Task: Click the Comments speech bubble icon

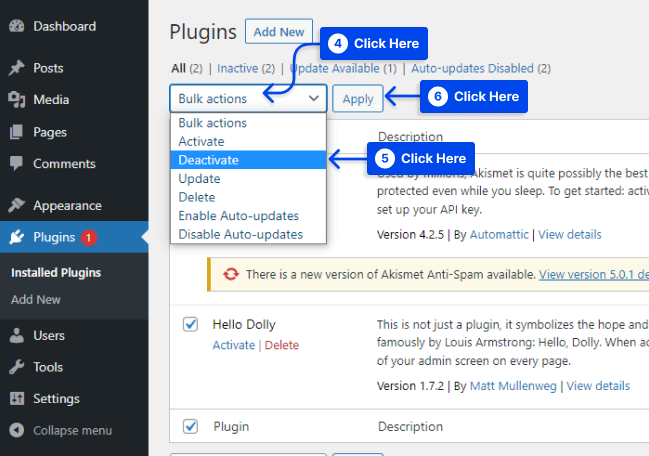Action: coord(17,163)
